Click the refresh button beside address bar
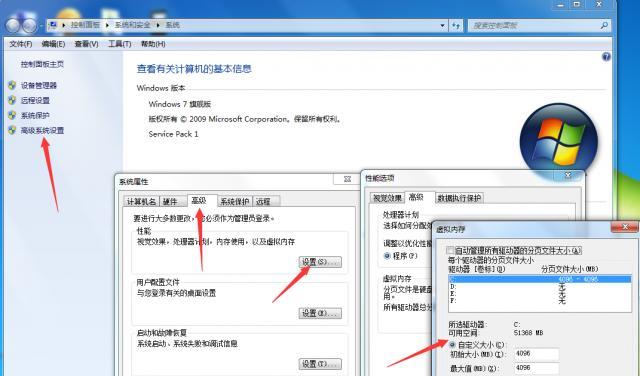Image resolution: width=640 pixels, height=376 pixels. [x=456, y=25]
